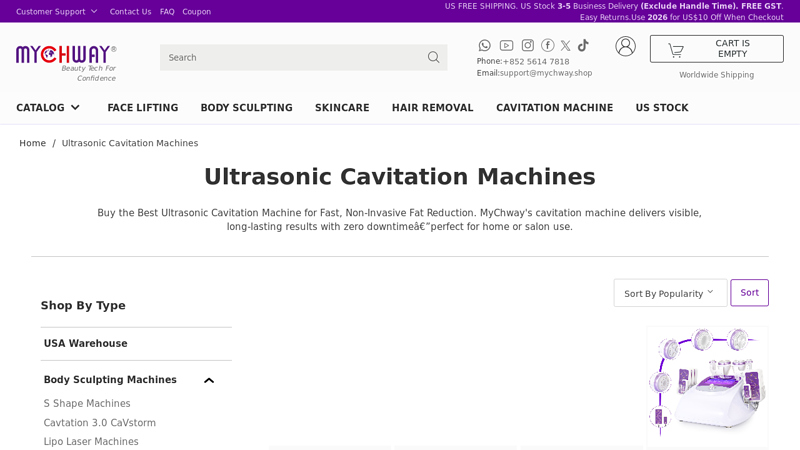Image resolution: width=800 pixels, height=450 pixels.
Task: Click the Worldwide Shipping text
Action: (x=716, y=74)
